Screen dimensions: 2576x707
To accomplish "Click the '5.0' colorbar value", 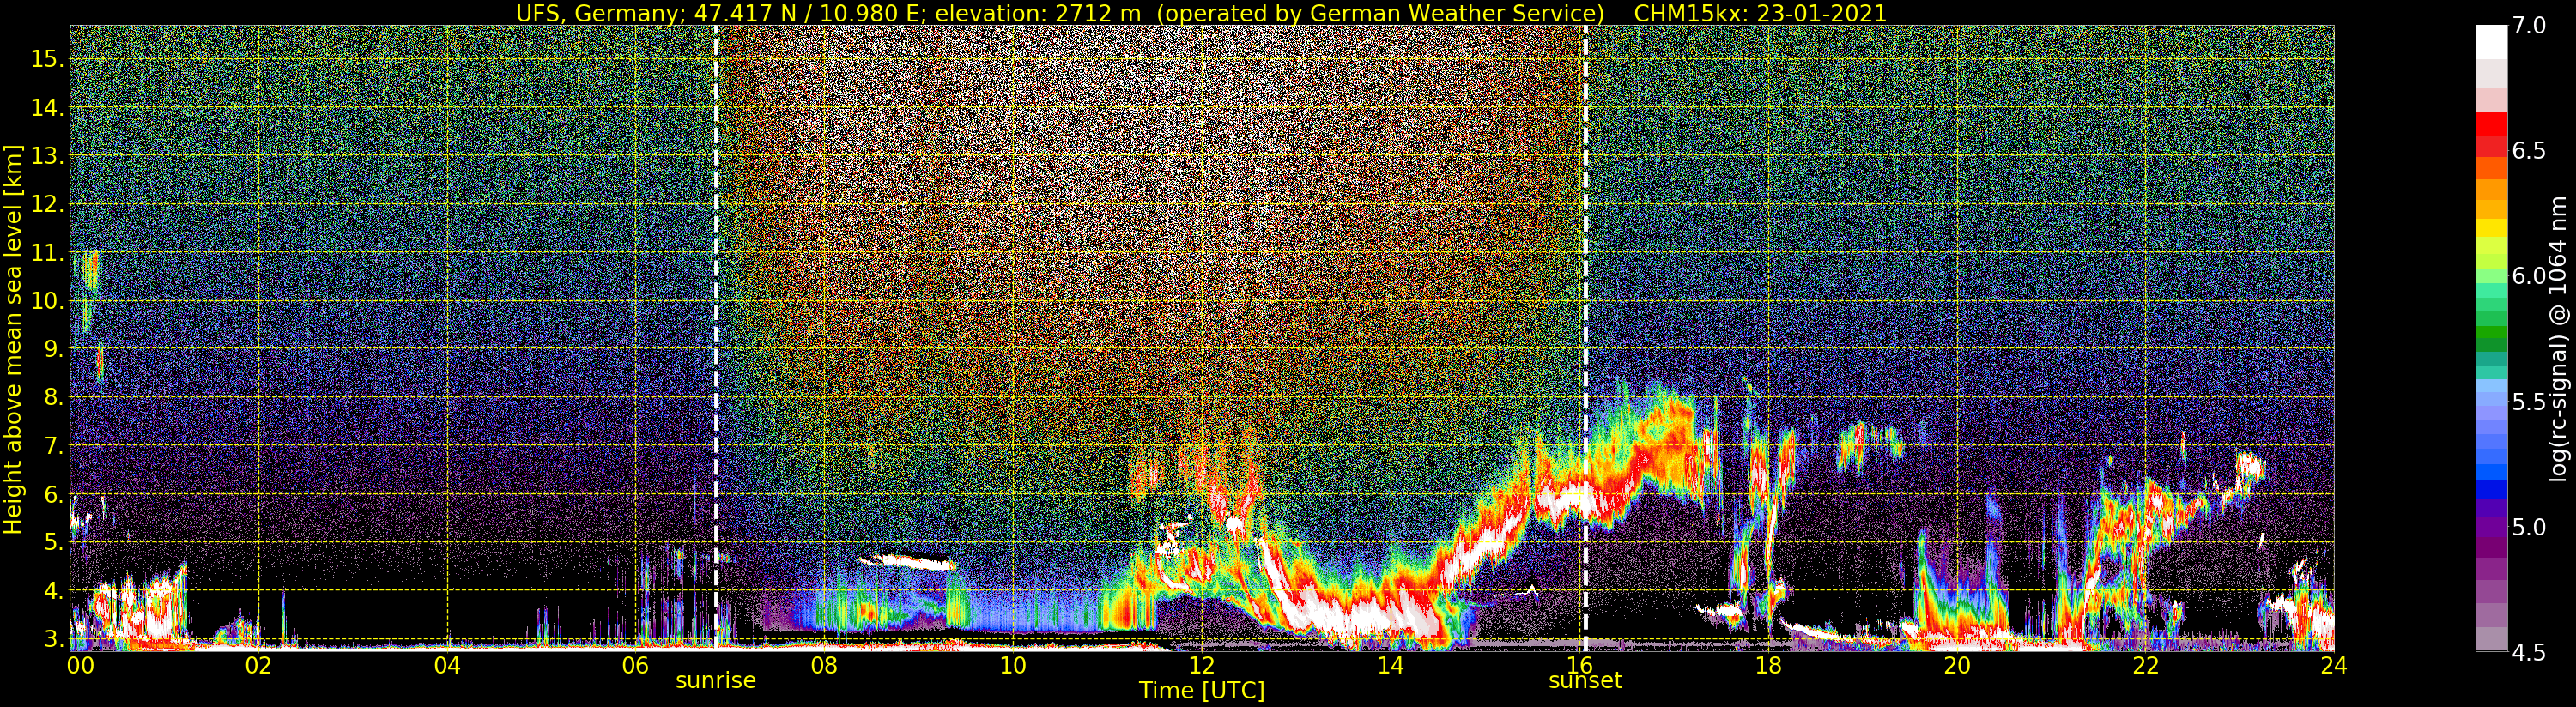I will coord(2529,527).
